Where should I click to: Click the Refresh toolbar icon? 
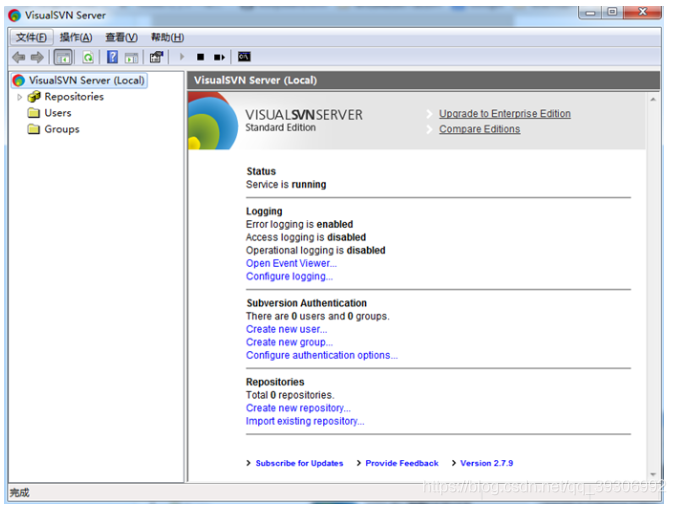coord(88,57)
